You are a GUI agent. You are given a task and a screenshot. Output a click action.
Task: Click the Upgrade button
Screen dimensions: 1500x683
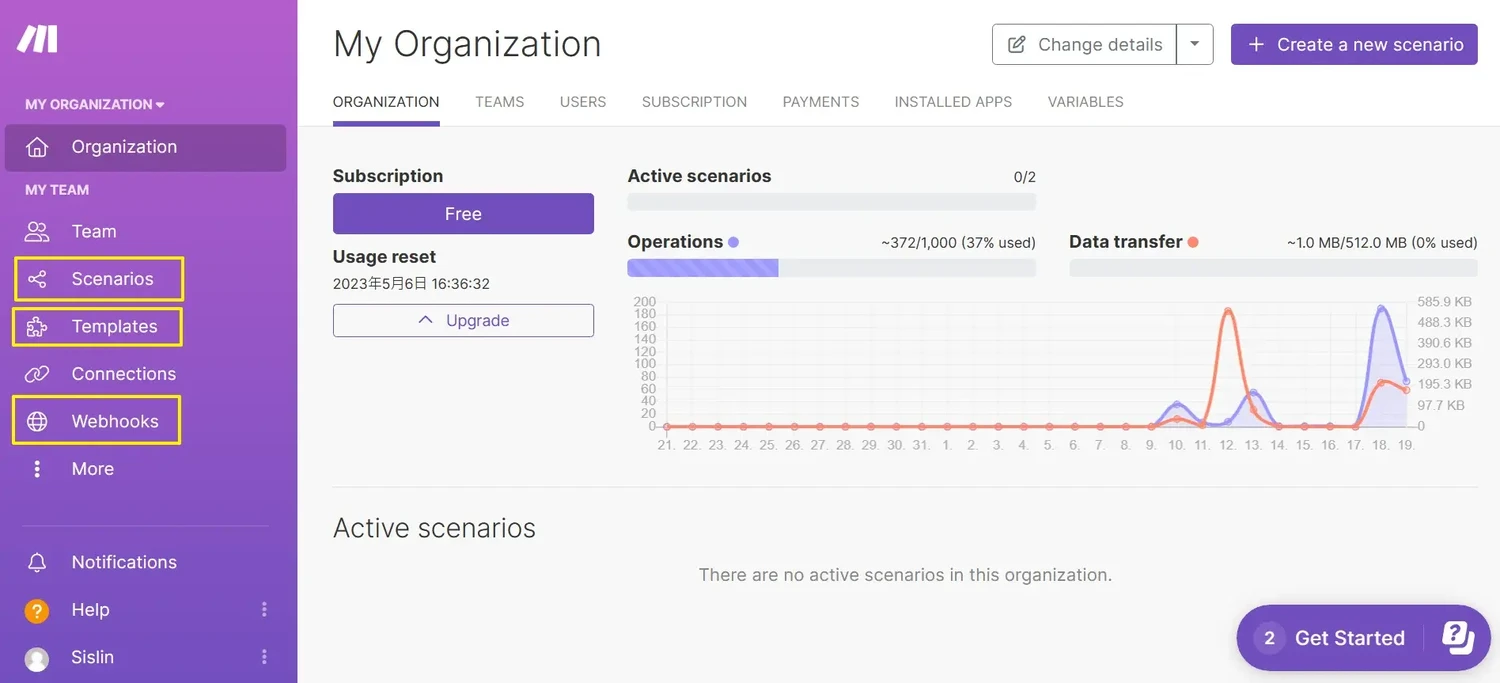click(463, 320)
